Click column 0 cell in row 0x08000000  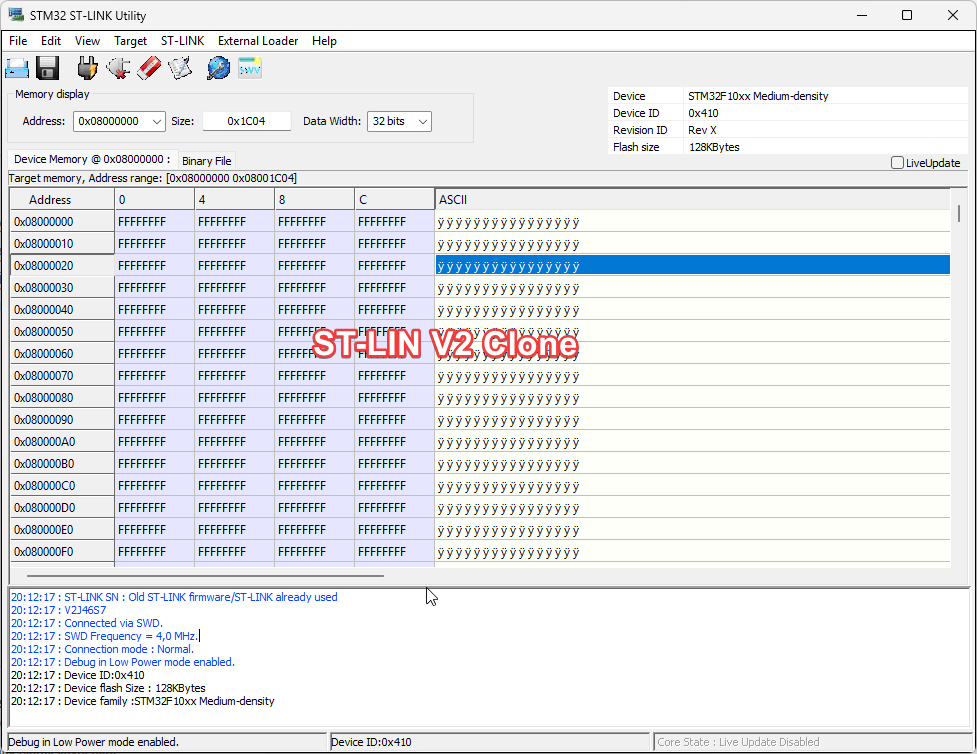pos(155,222)
